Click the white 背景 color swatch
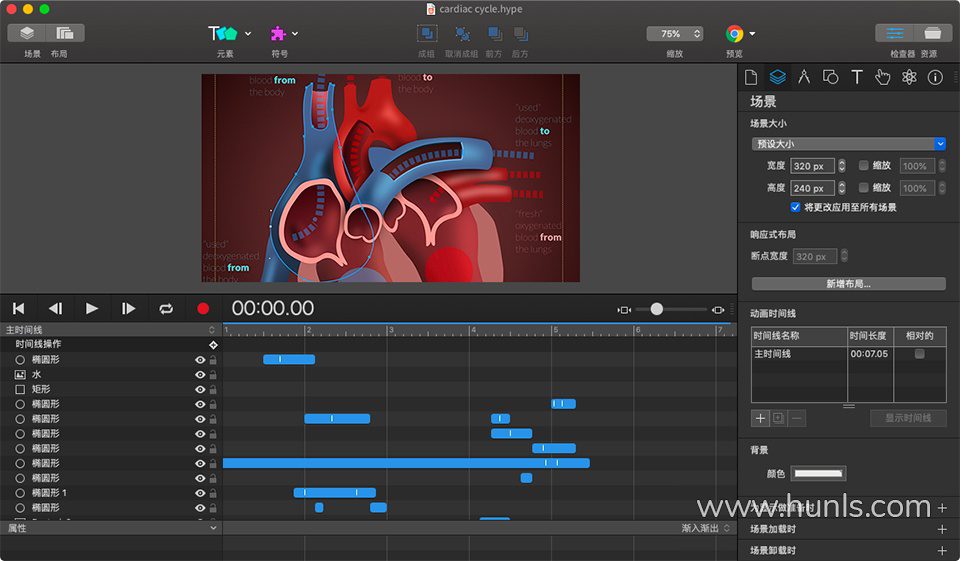 tap(818, 473)
